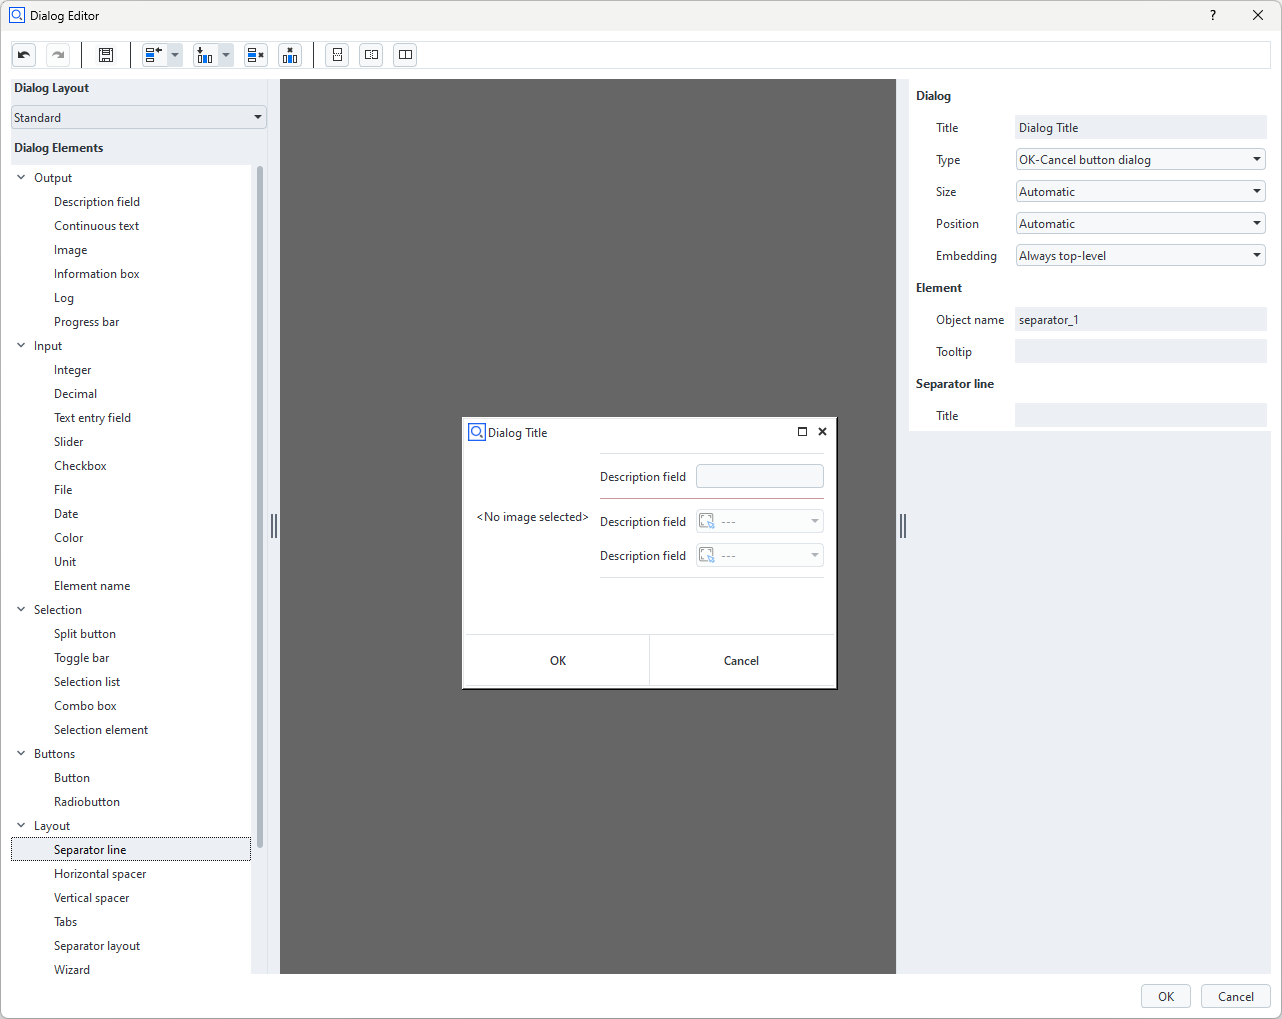This screenshot has width=1282, height=1019.
Task: Click the undo arrow in toolbar
Action: pos(24,55)
